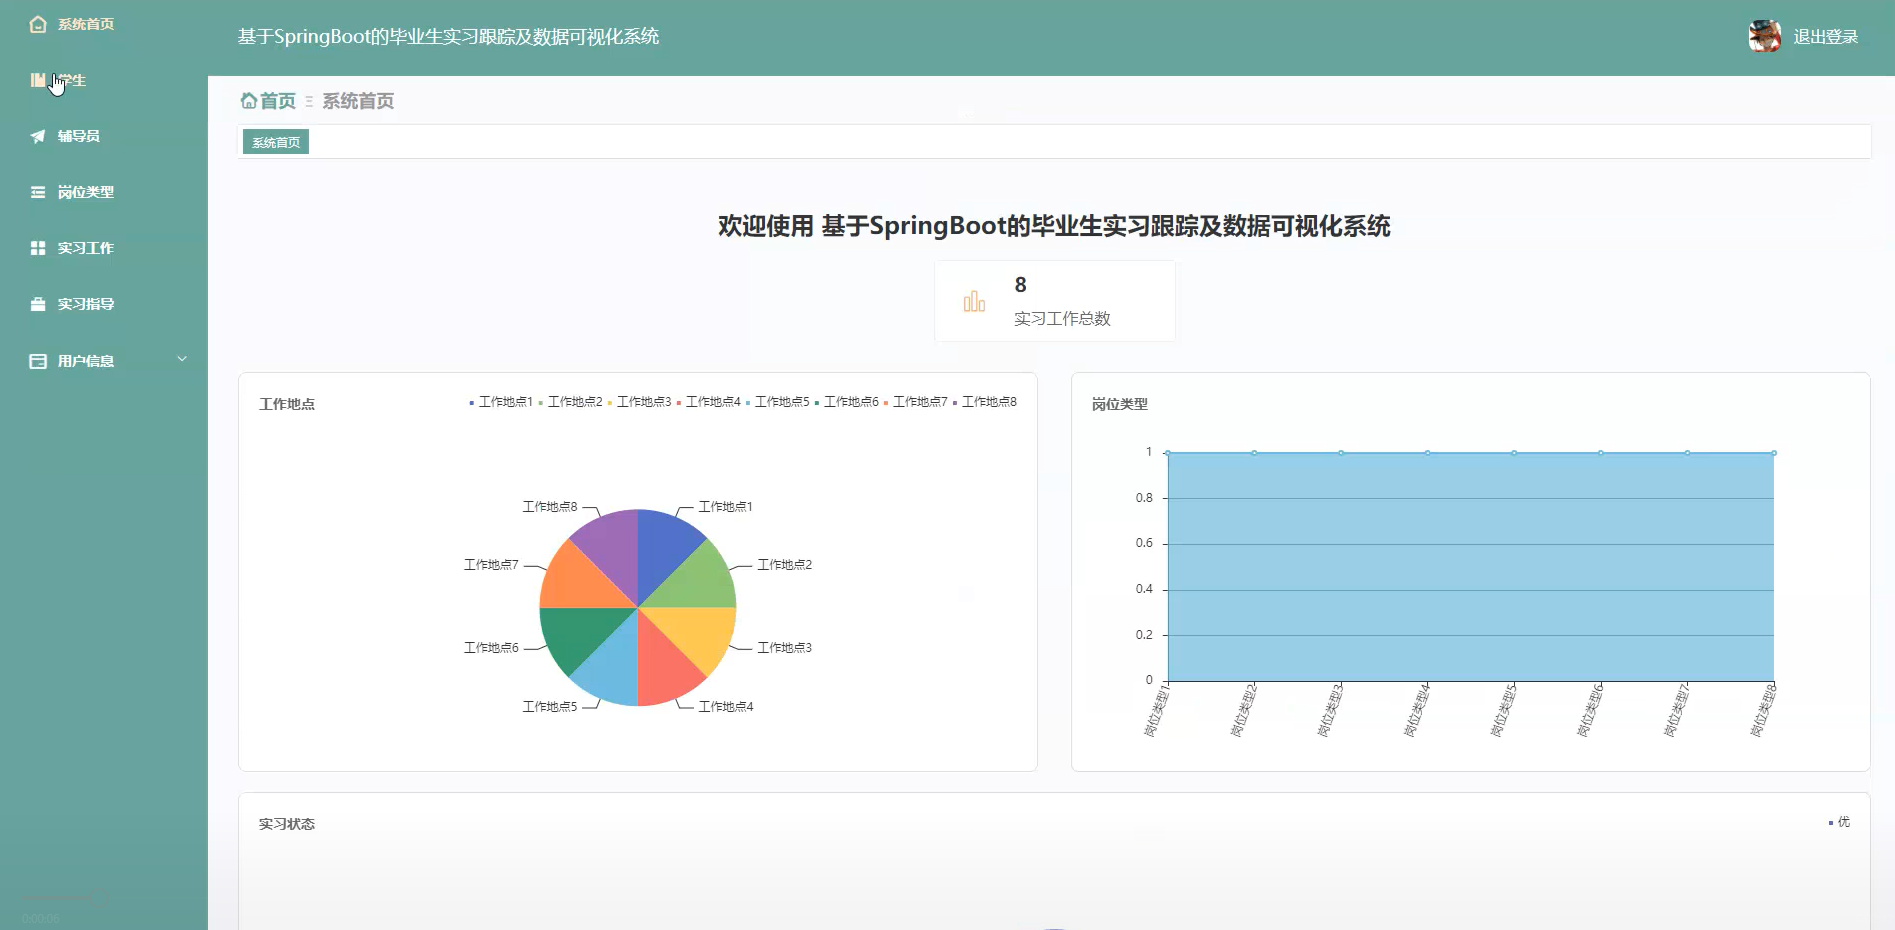Viewport: 1895px width, 930px height.
Task: Click the 工作地点6 pie label
Action: point(491,648)
